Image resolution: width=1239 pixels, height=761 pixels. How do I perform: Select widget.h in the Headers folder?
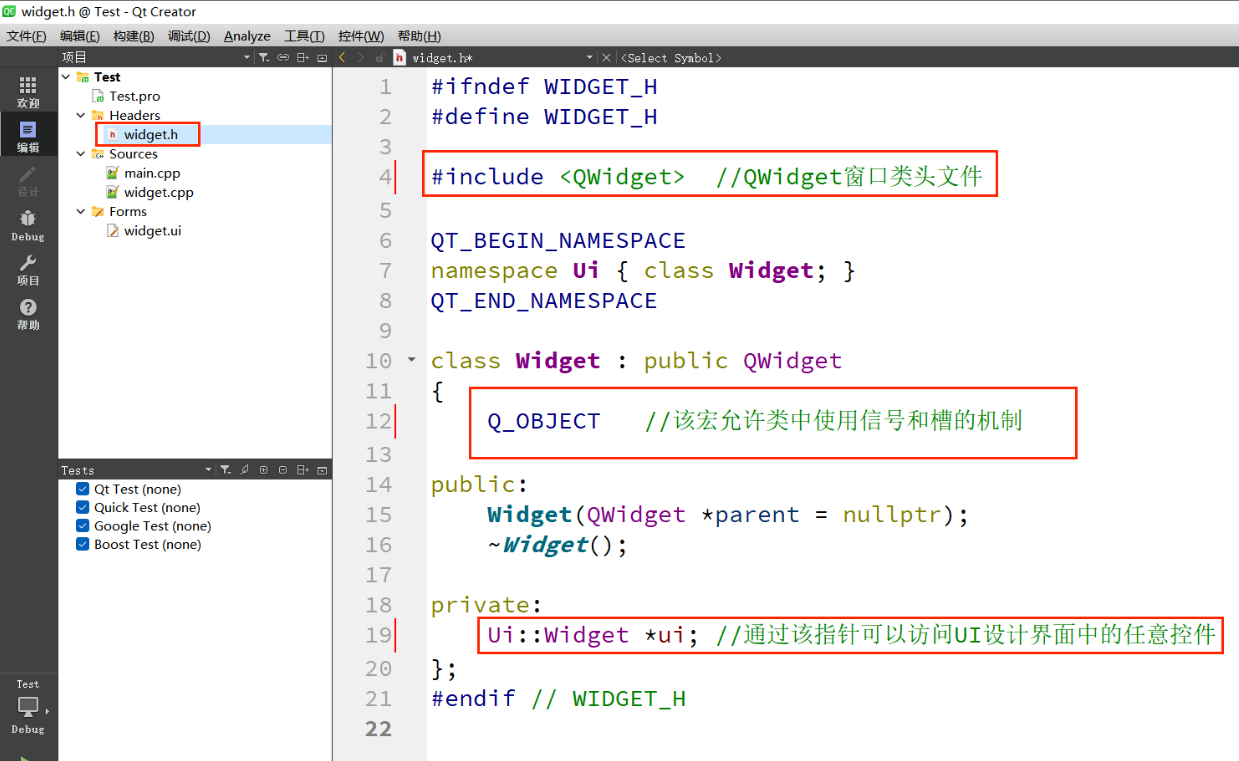click(151, 135)
